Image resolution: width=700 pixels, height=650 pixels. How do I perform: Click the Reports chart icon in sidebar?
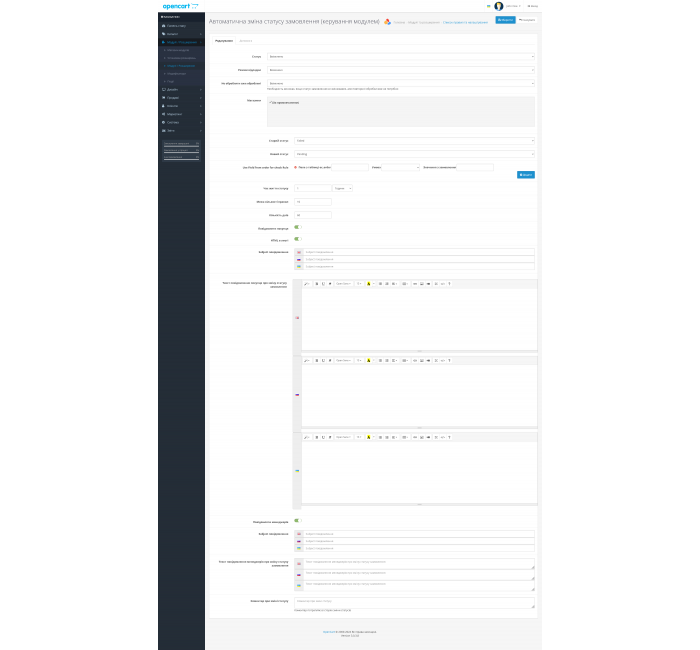click(163, 130)
